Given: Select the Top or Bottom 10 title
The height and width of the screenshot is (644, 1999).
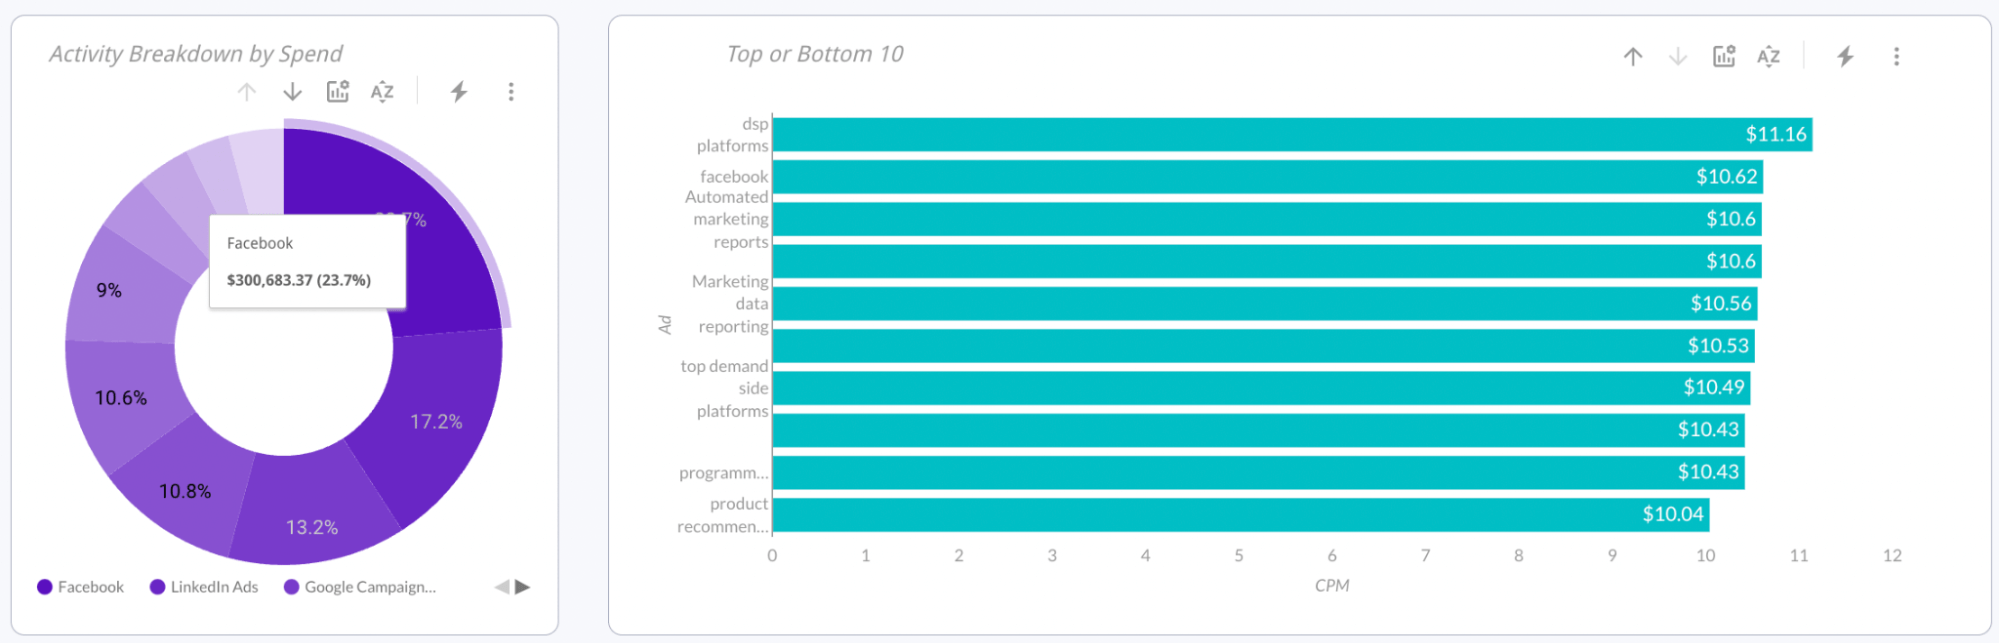Looking at the screenshot, I should coord(815,54).
